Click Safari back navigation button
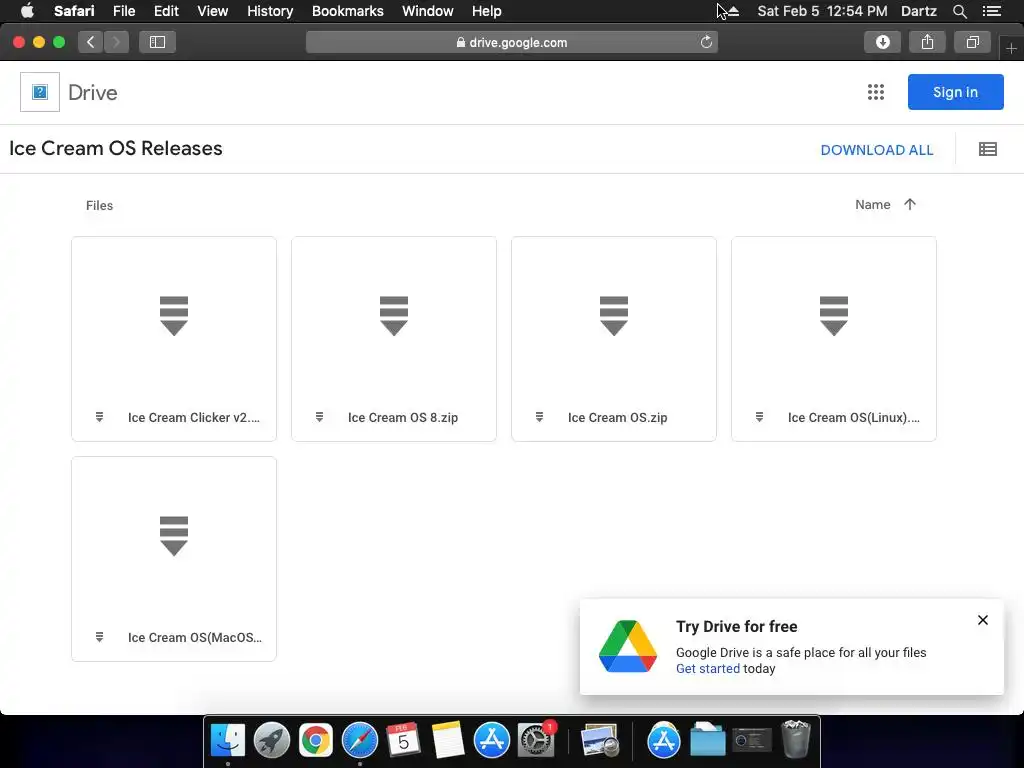 (x=91, y=42)
